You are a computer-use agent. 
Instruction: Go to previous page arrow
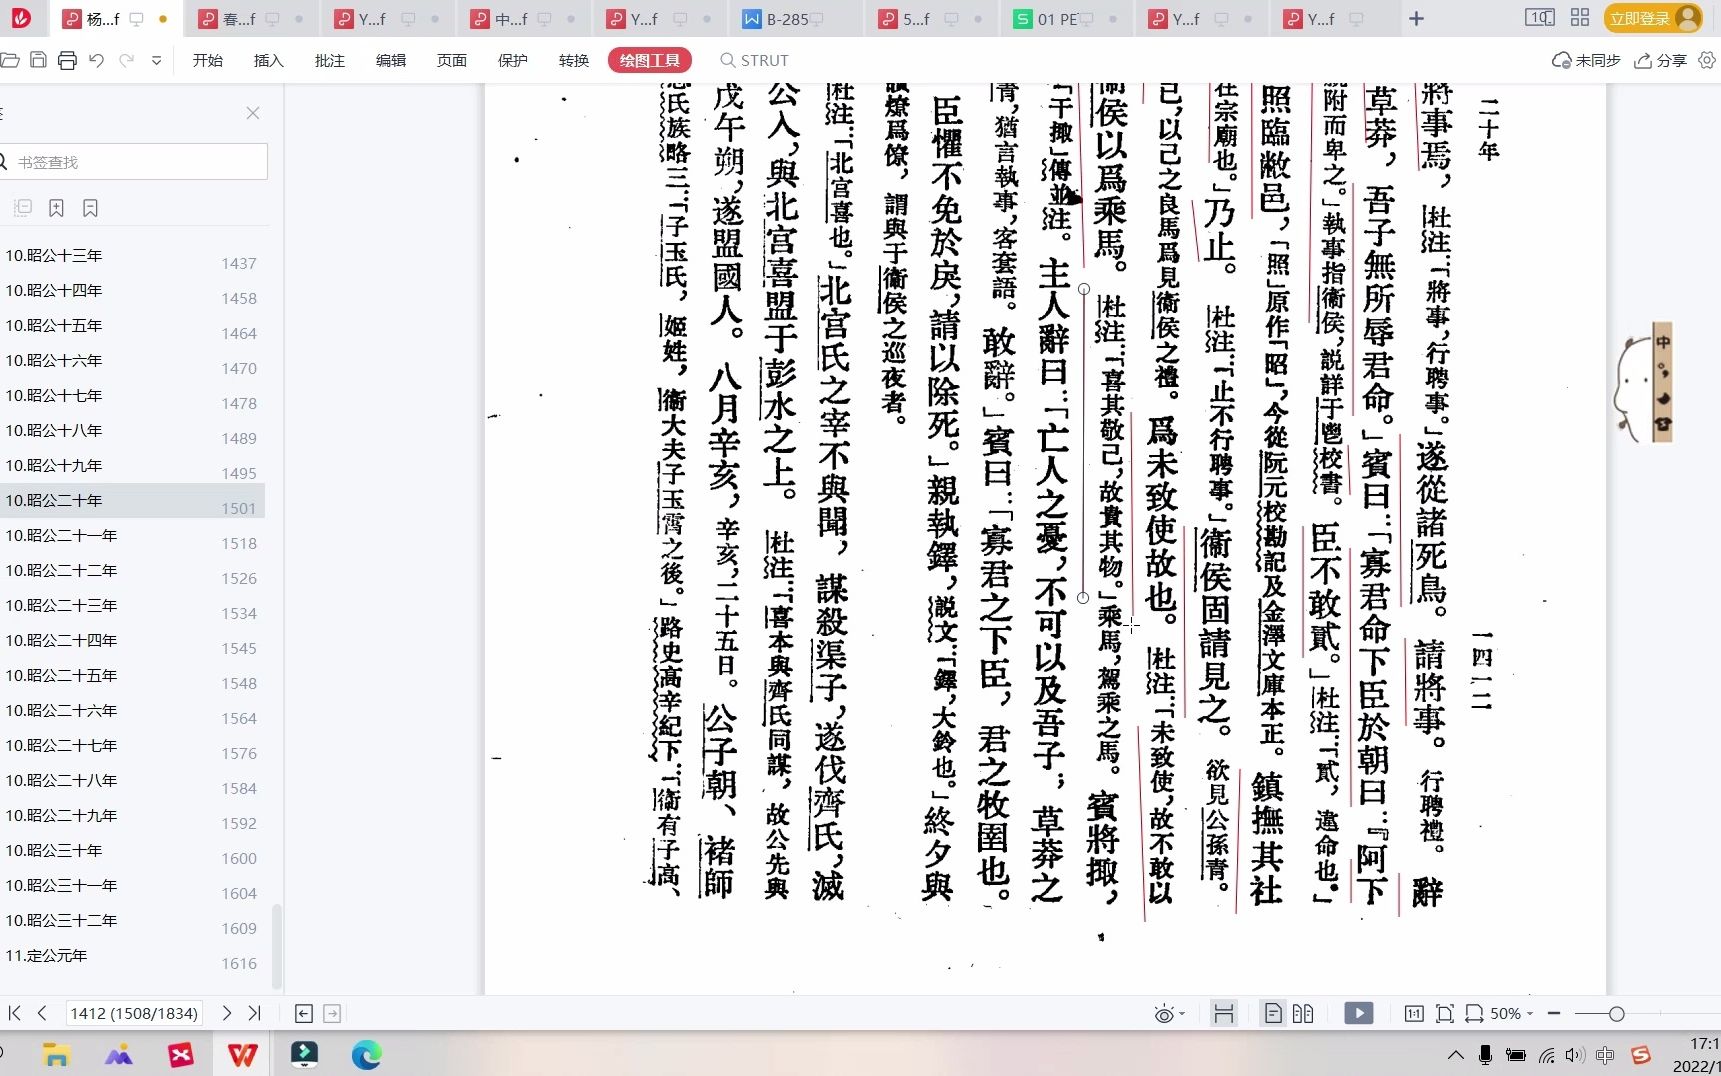(x=42, y=1013)
